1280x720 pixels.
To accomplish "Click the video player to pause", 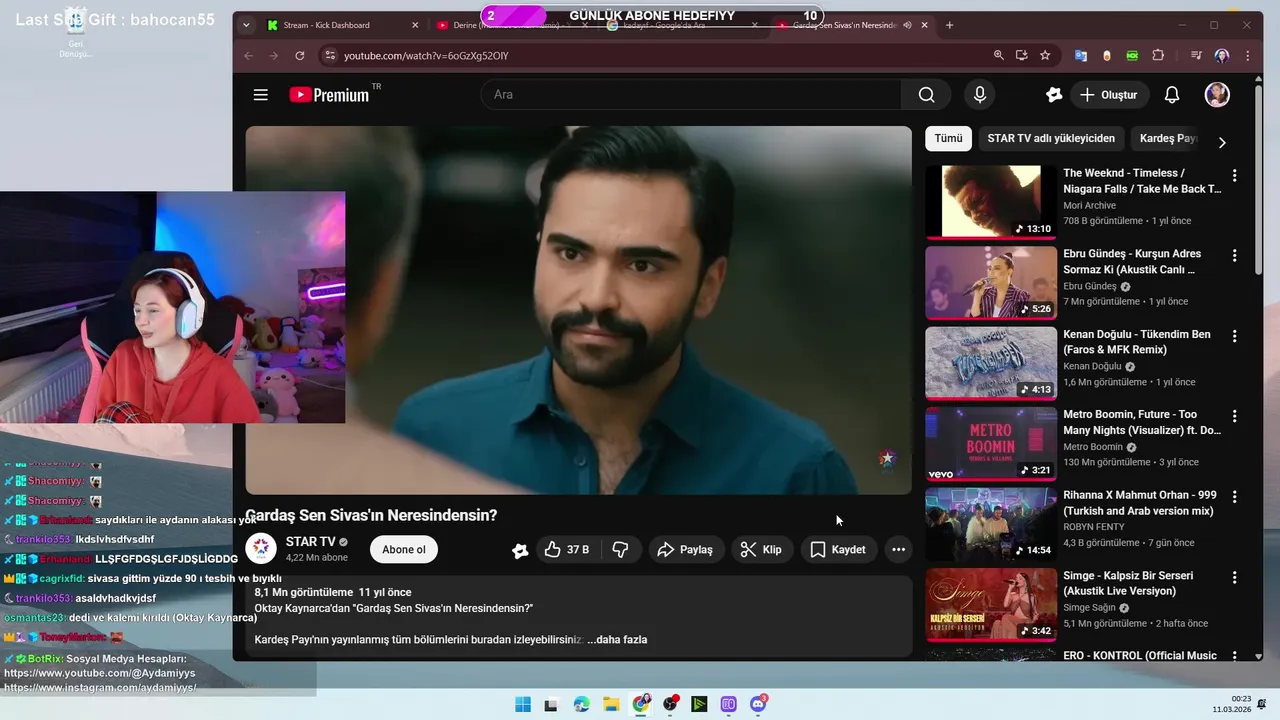I will pos(578,310).
